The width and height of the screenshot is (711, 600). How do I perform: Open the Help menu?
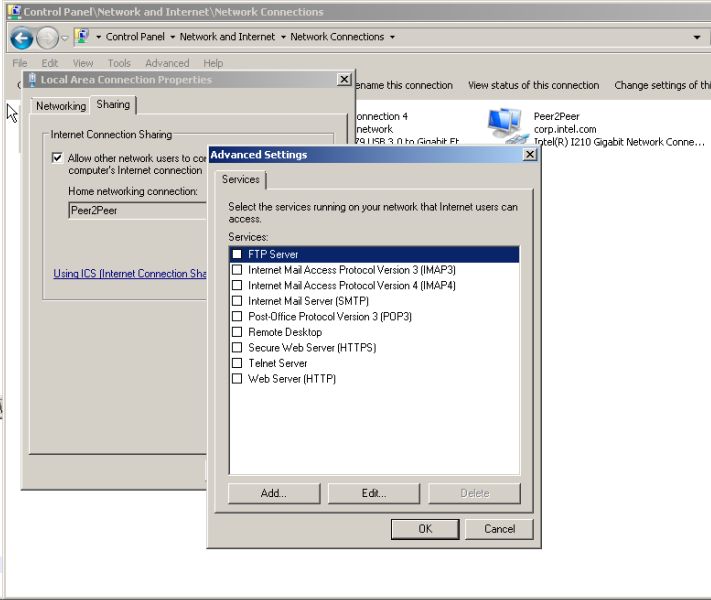pyautogui.click(x=213, y=63)
